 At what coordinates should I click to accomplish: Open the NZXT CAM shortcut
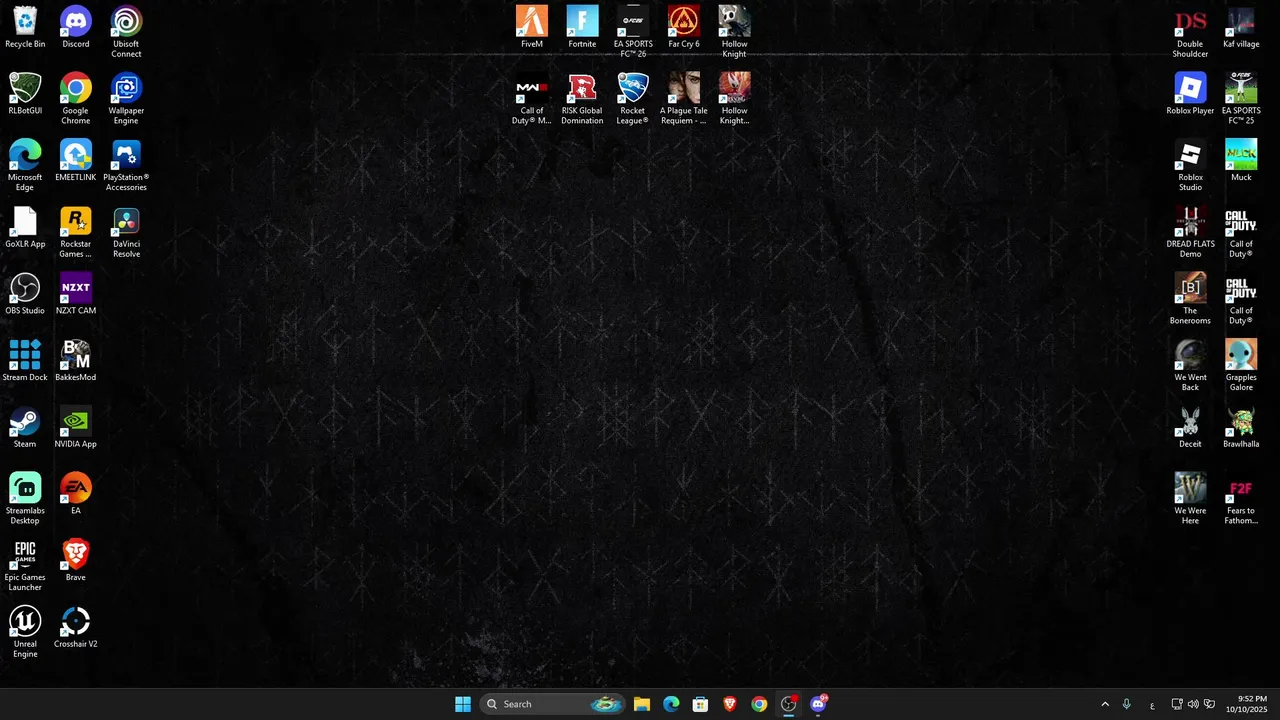point(76,294)
